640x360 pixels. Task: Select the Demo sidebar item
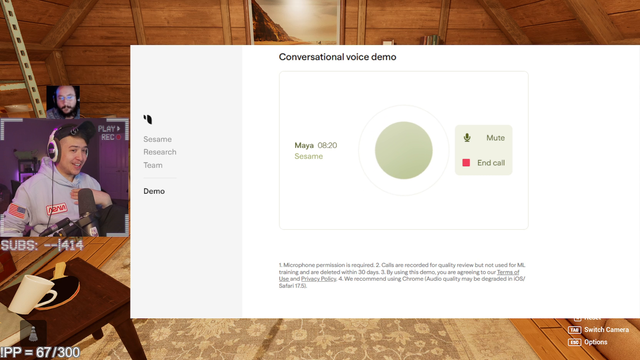point(154,191)
